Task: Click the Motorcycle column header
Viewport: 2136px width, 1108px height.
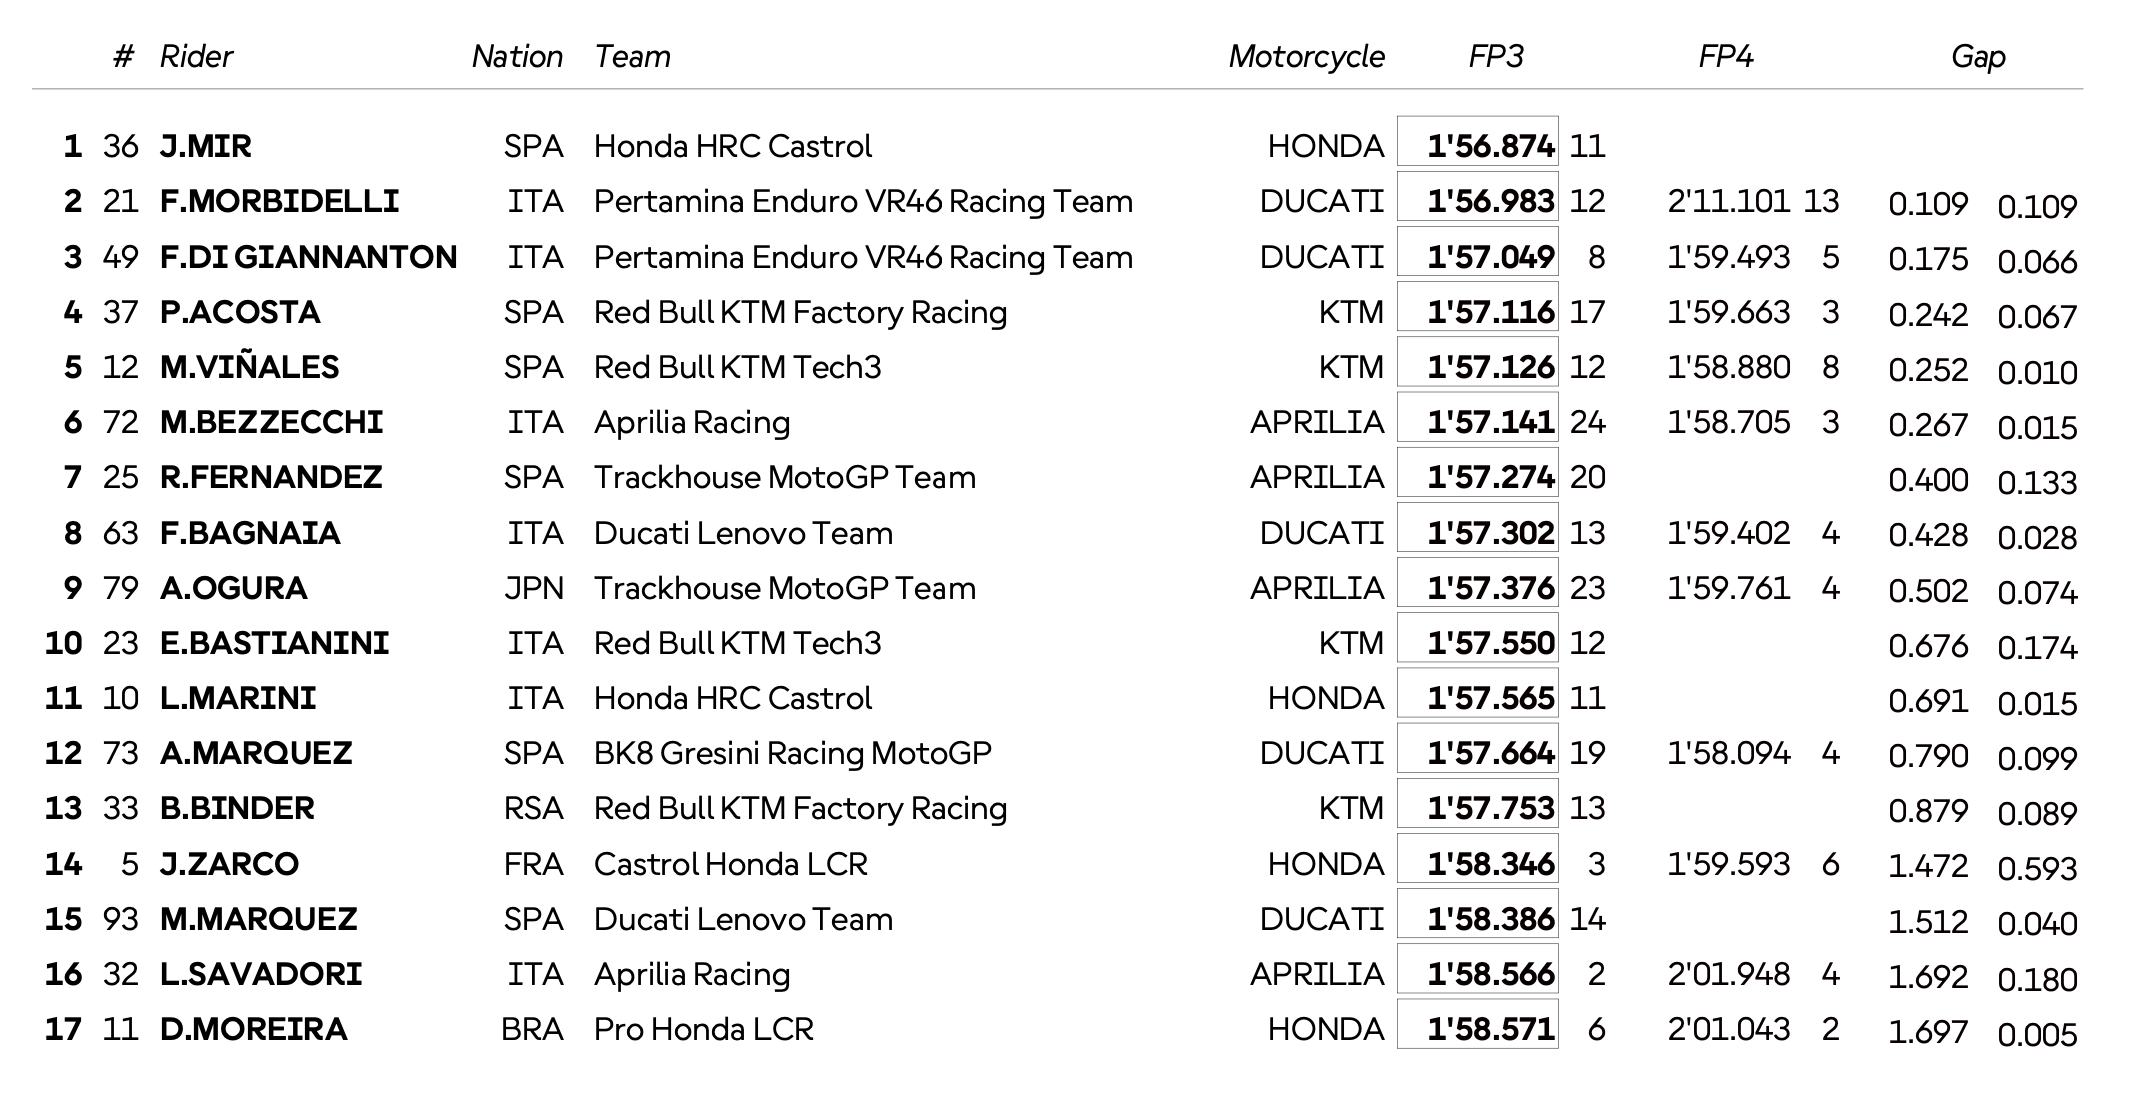Action: tap(1306, 57)
